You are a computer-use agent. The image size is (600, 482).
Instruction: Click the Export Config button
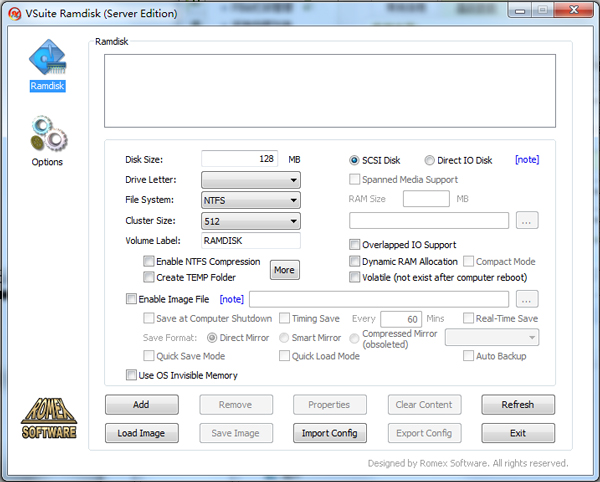(424, 433)
